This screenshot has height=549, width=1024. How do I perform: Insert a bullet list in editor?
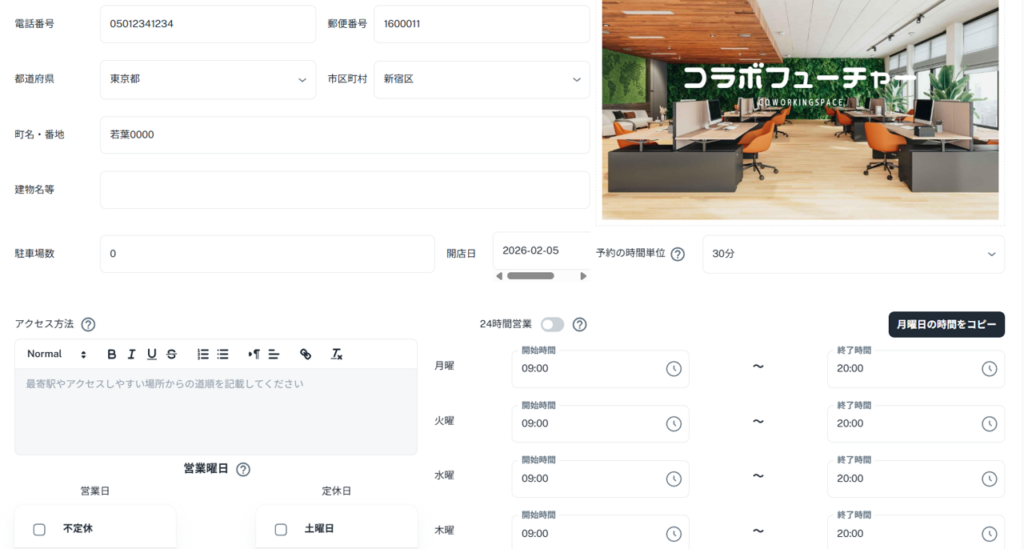pos(223,354)
